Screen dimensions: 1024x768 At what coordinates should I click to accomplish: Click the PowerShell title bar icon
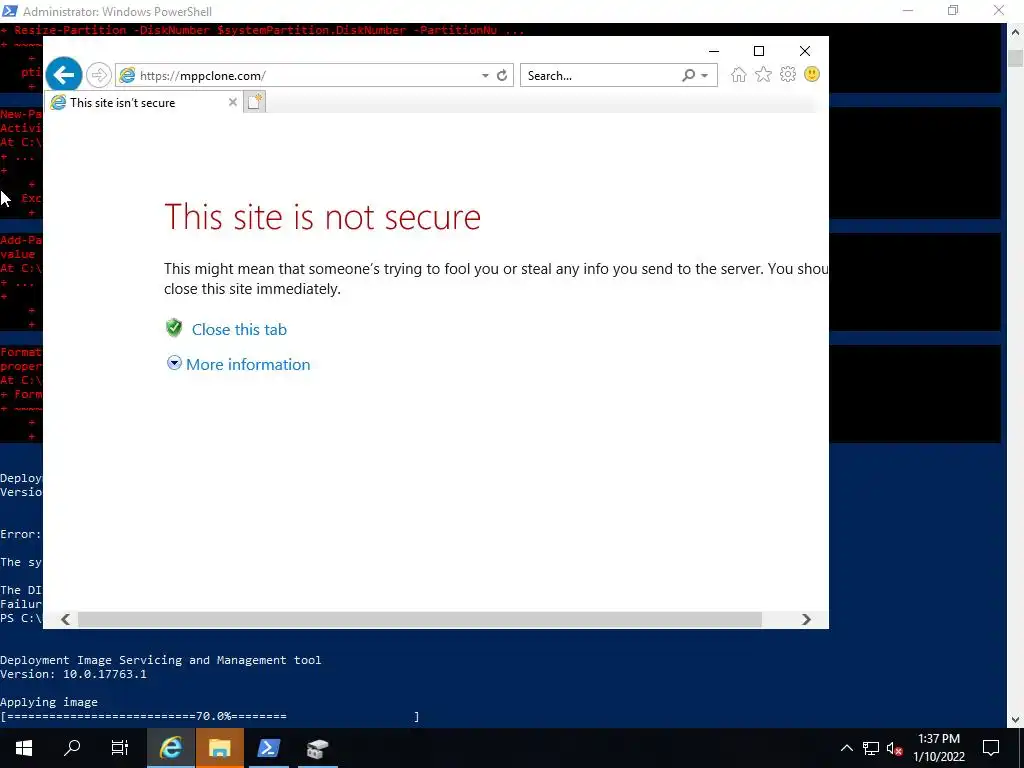(10, 11)
